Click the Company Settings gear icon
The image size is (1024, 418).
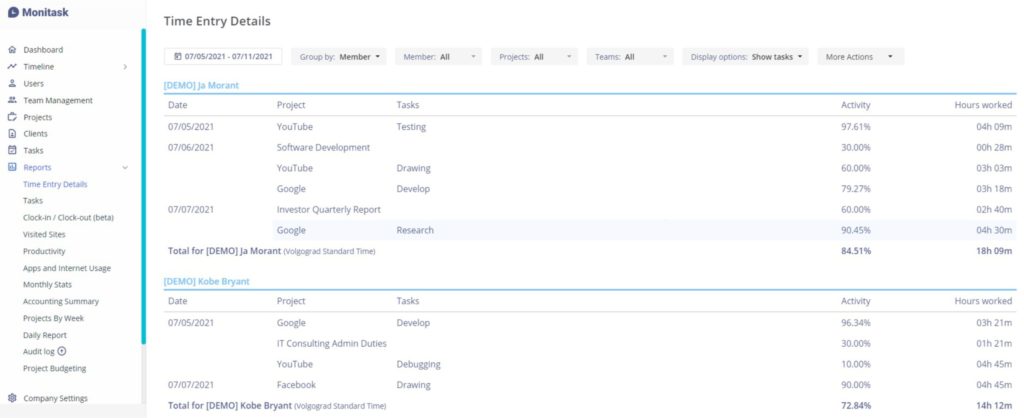12,398
